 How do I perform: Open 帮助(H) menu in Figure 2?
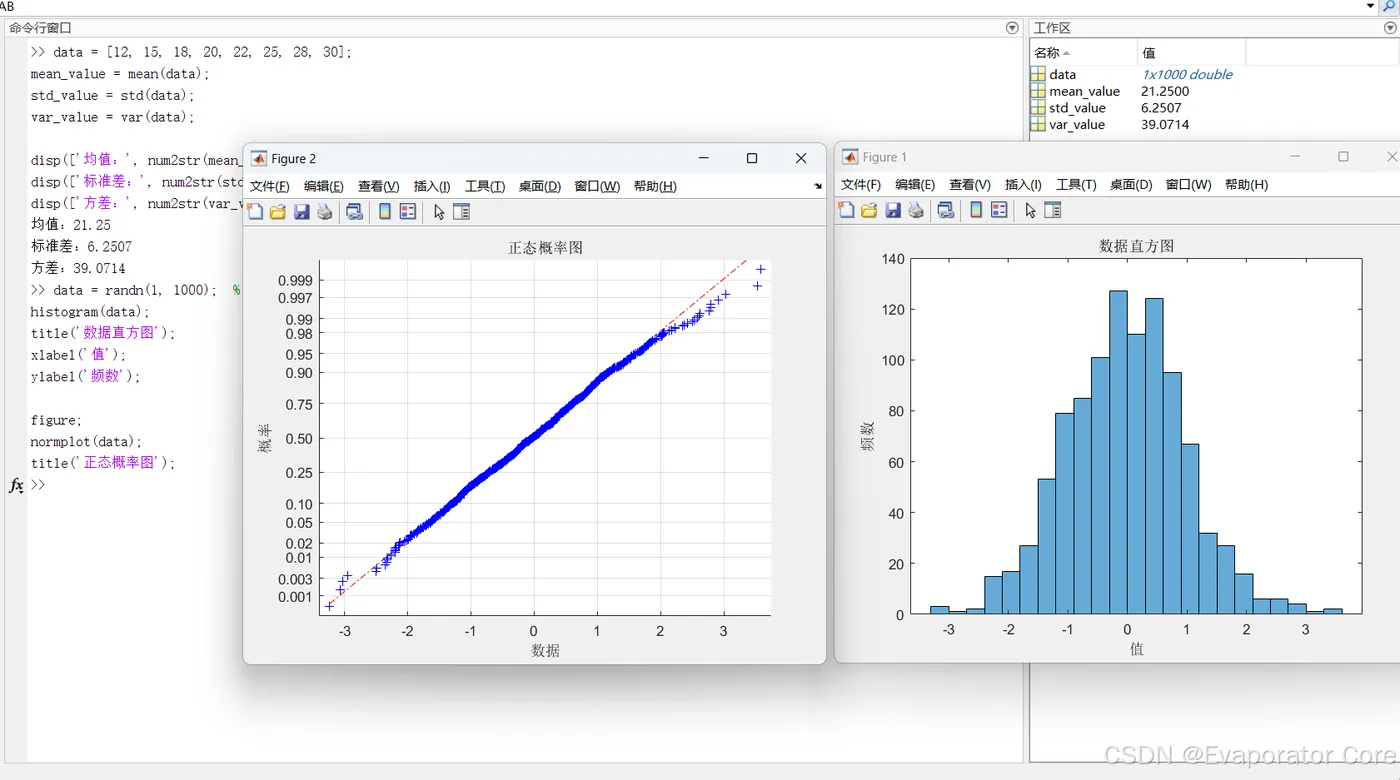click(655, 187)
